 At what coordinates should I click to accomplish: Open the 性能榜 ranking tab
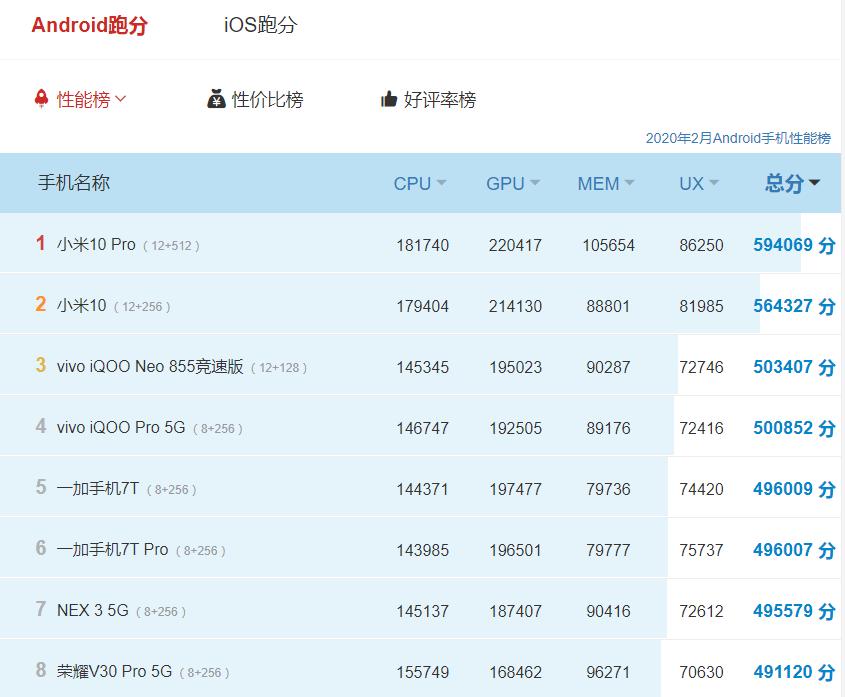click(84, 100)
